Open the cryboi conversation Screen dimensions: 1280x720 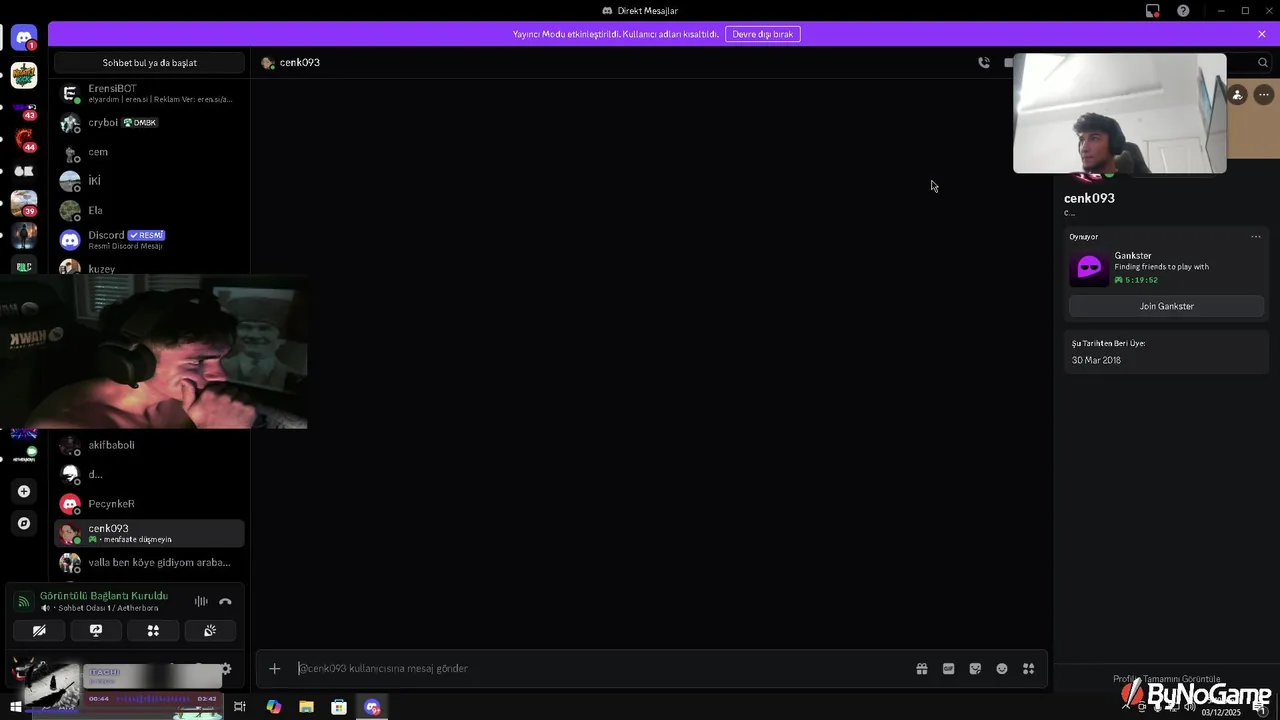tap(149, 123)
